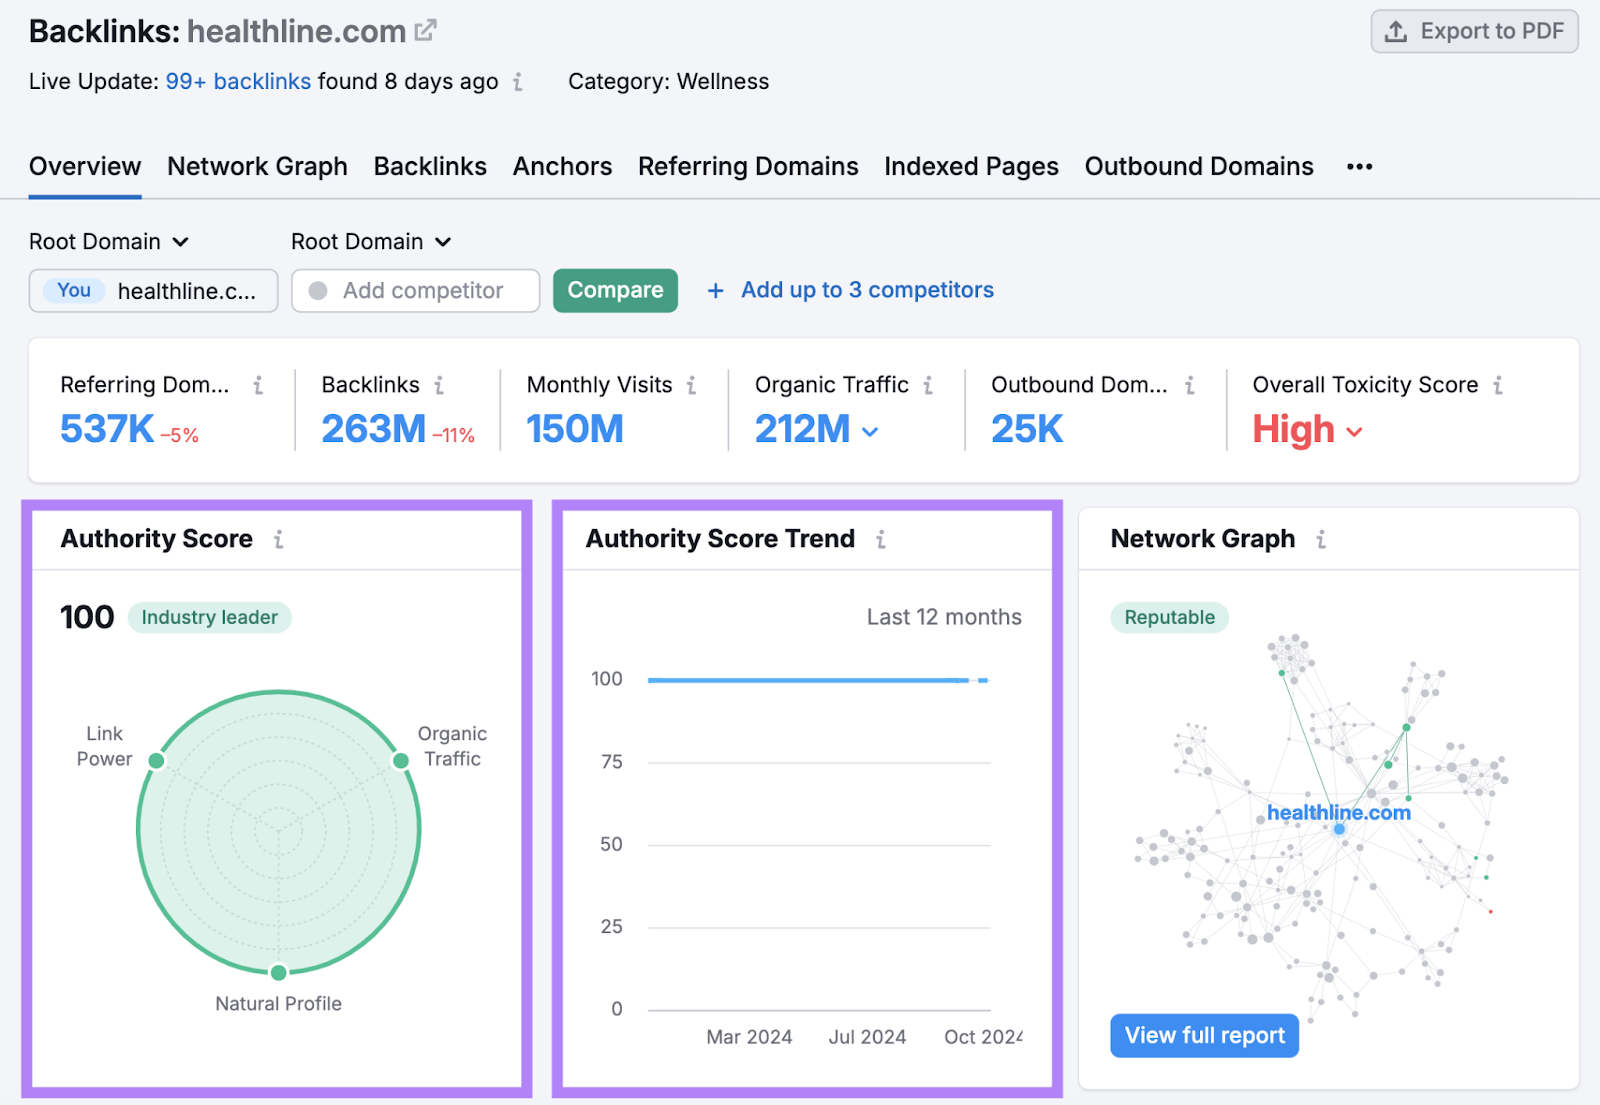Image resolution: width=1600 pixels, height=1105 pixels.
Task: Open the Organic Traffic value dropdown
Action: [868, 430]
